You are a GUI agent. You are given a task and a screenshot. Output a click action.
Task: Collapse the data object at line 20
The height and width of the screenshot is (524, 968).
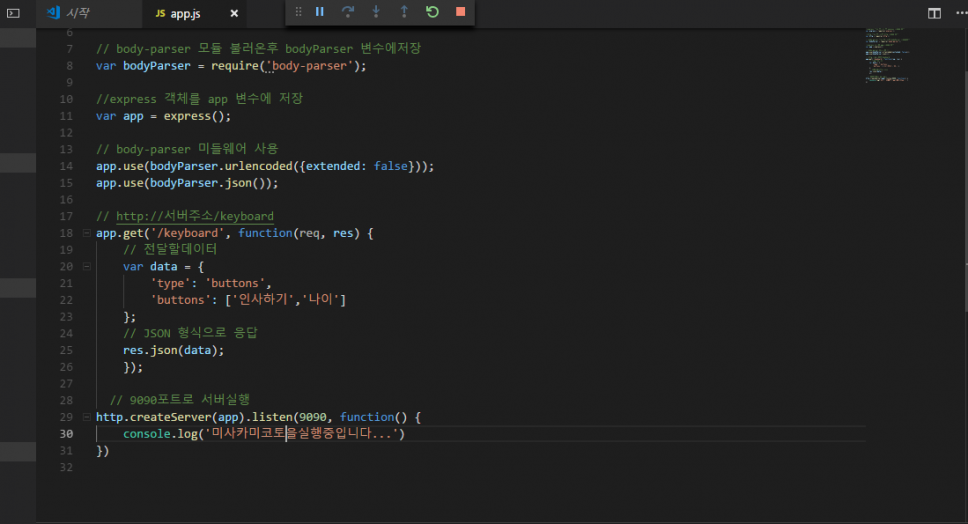pyautogui.click(x=86, y=266)
